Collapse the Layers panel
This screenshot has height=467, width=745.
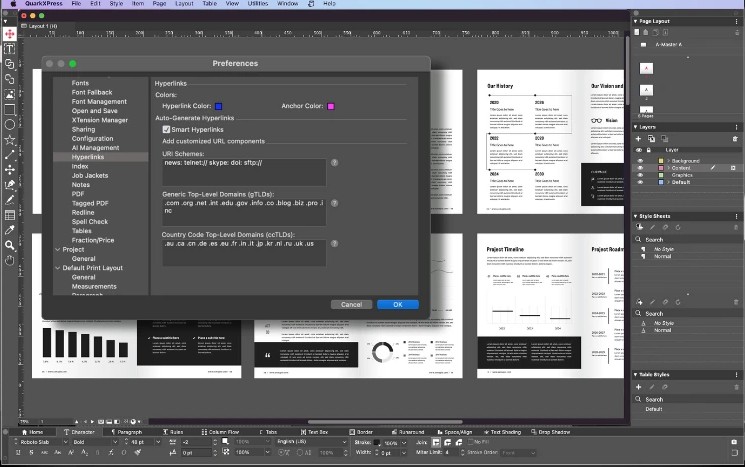pyautogui.click(x=636, y=127)
